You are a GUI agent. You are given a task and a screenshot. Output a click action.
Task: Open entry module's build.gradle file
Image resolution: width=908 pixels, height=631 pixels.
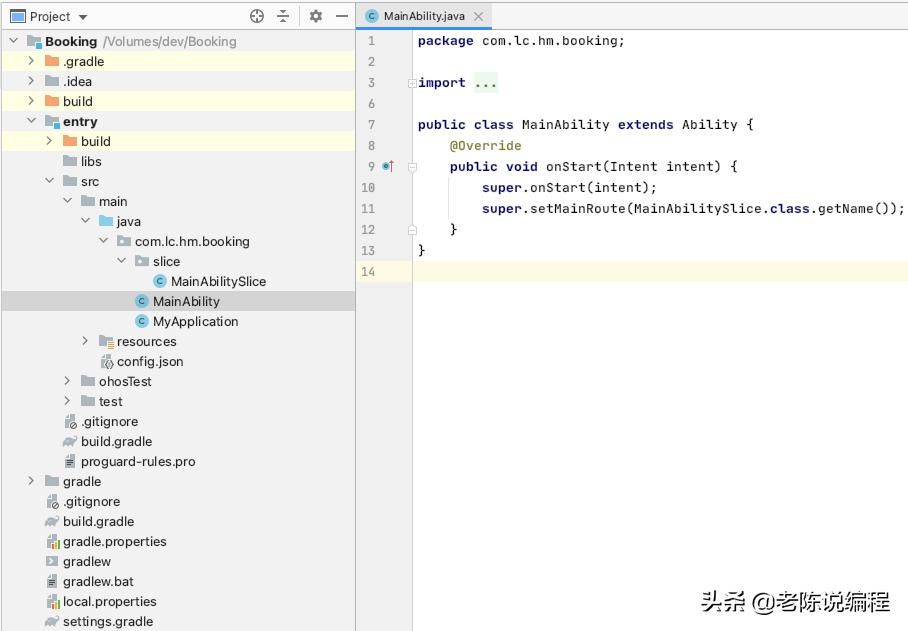[x=116, y=441]
